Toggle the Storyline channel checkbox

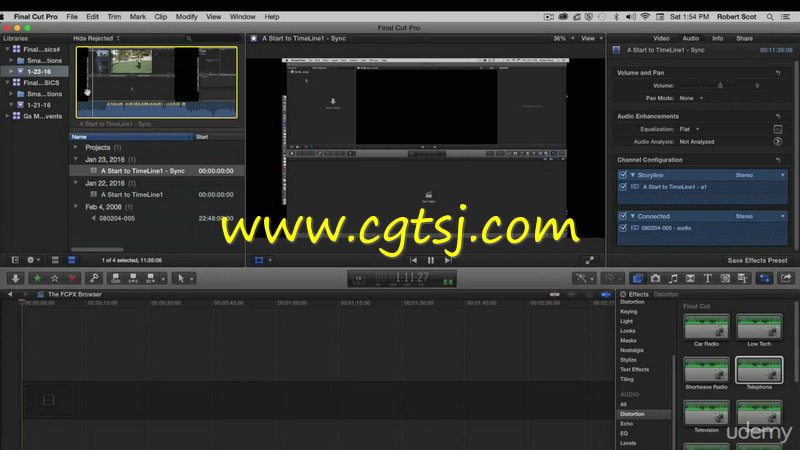(x=622, y=175)
